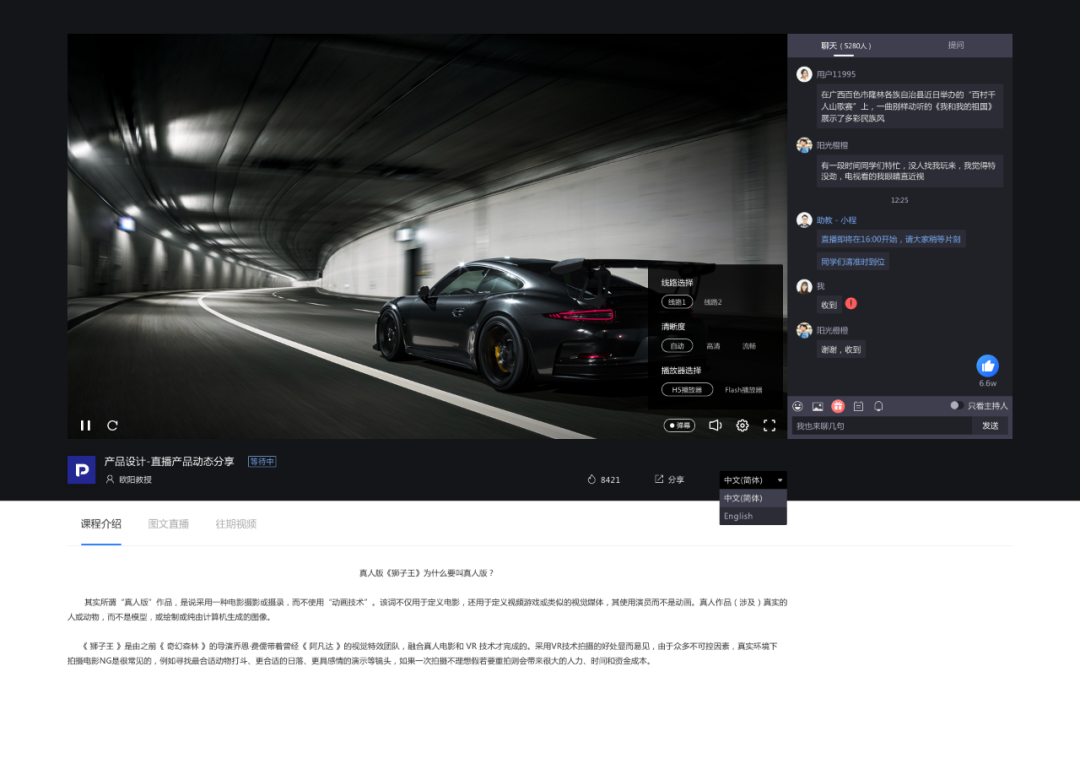Open the emoji picker in chat
1080x764 pixels.
pyautogui.click(x=798, y=406)
